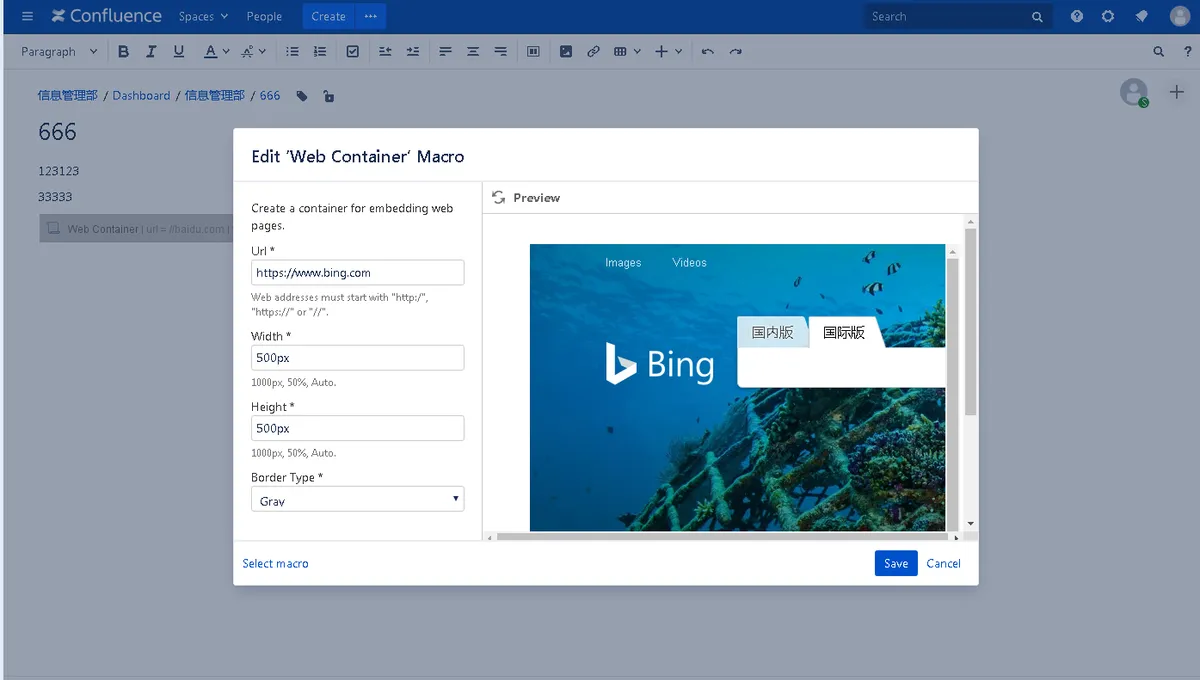Open the hamburger sidebar menu
Image resolution: width=1200 pixels, height=680 pixels.
pos(27,16)
